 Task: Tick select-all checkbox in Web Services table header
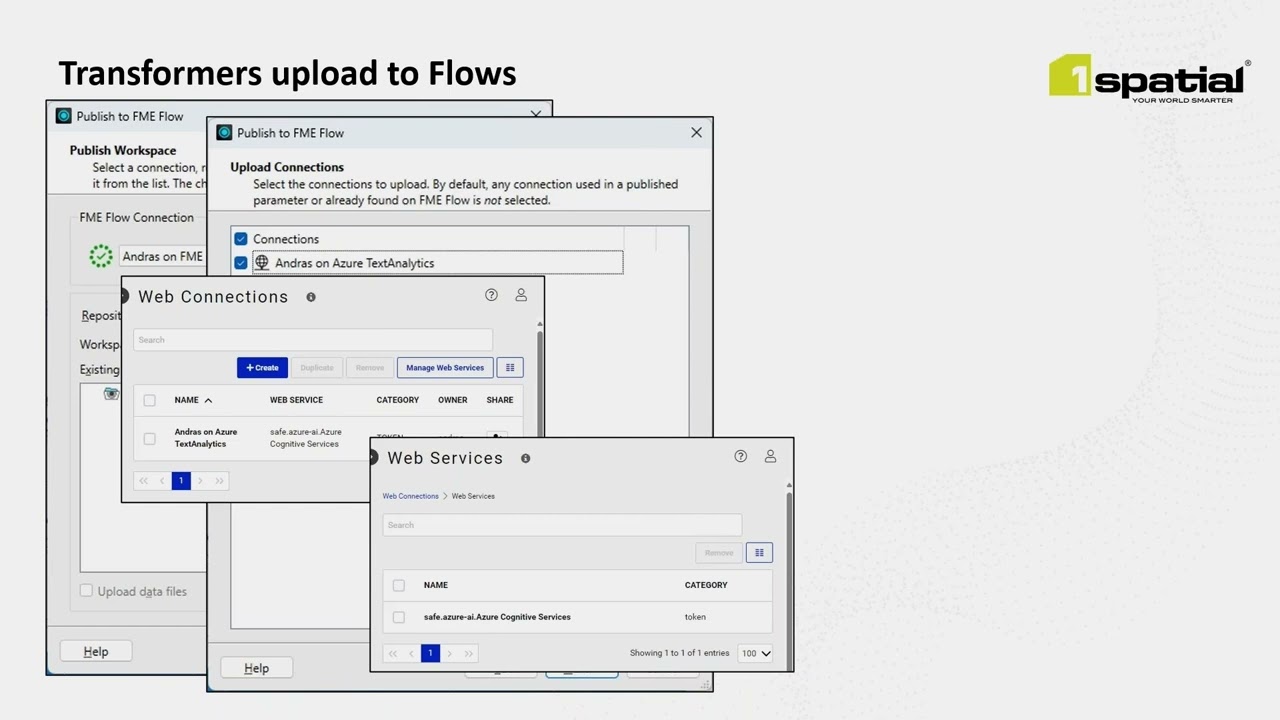399,585
